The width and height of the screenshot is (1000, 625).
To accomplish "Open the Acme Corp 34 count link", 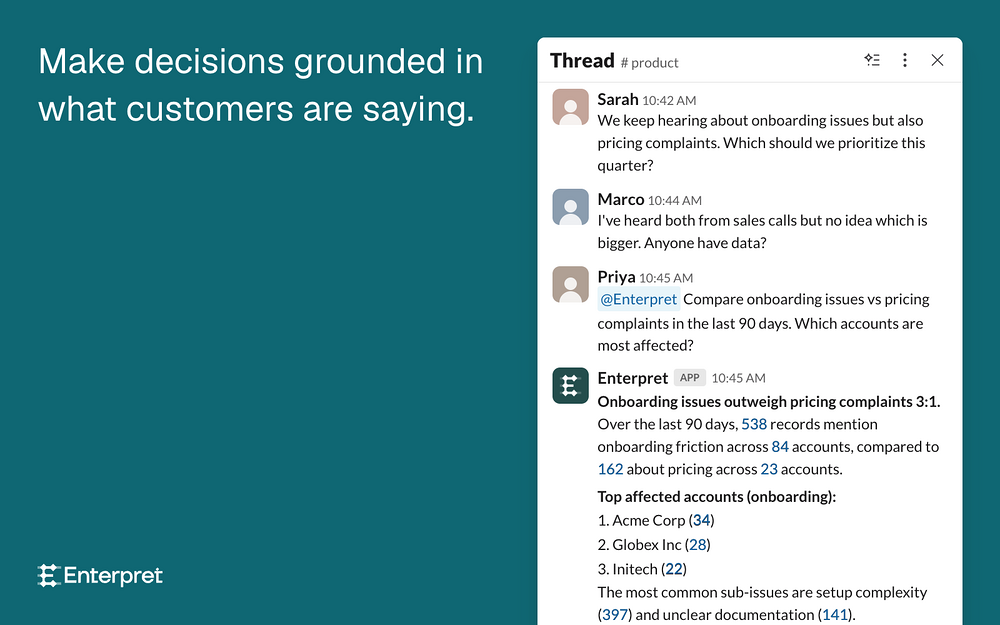I will [702, 520].
